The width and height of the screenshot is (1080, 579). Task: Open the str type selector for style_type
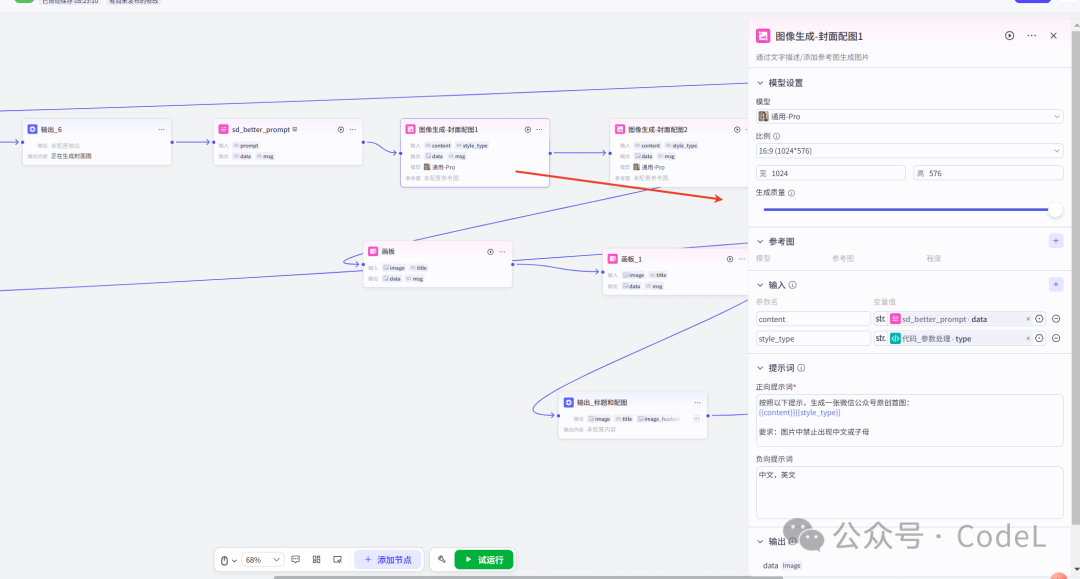[880, 338]
